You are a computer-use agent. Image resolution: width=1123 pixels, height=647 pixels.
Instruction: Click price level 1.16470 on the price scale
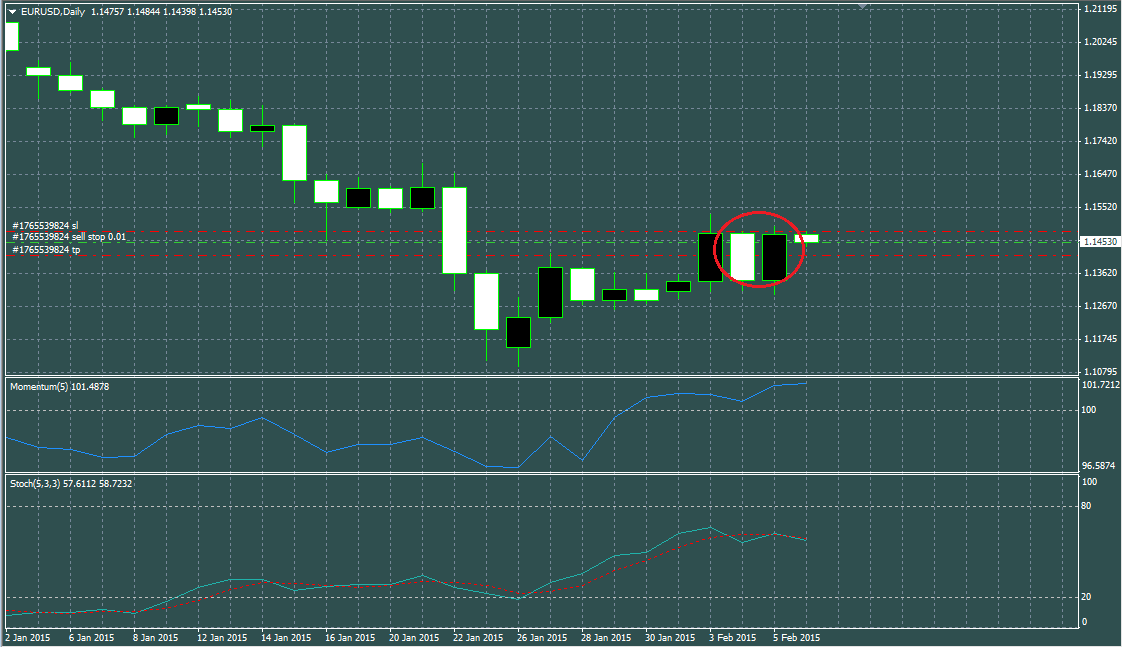(1101, 173)
